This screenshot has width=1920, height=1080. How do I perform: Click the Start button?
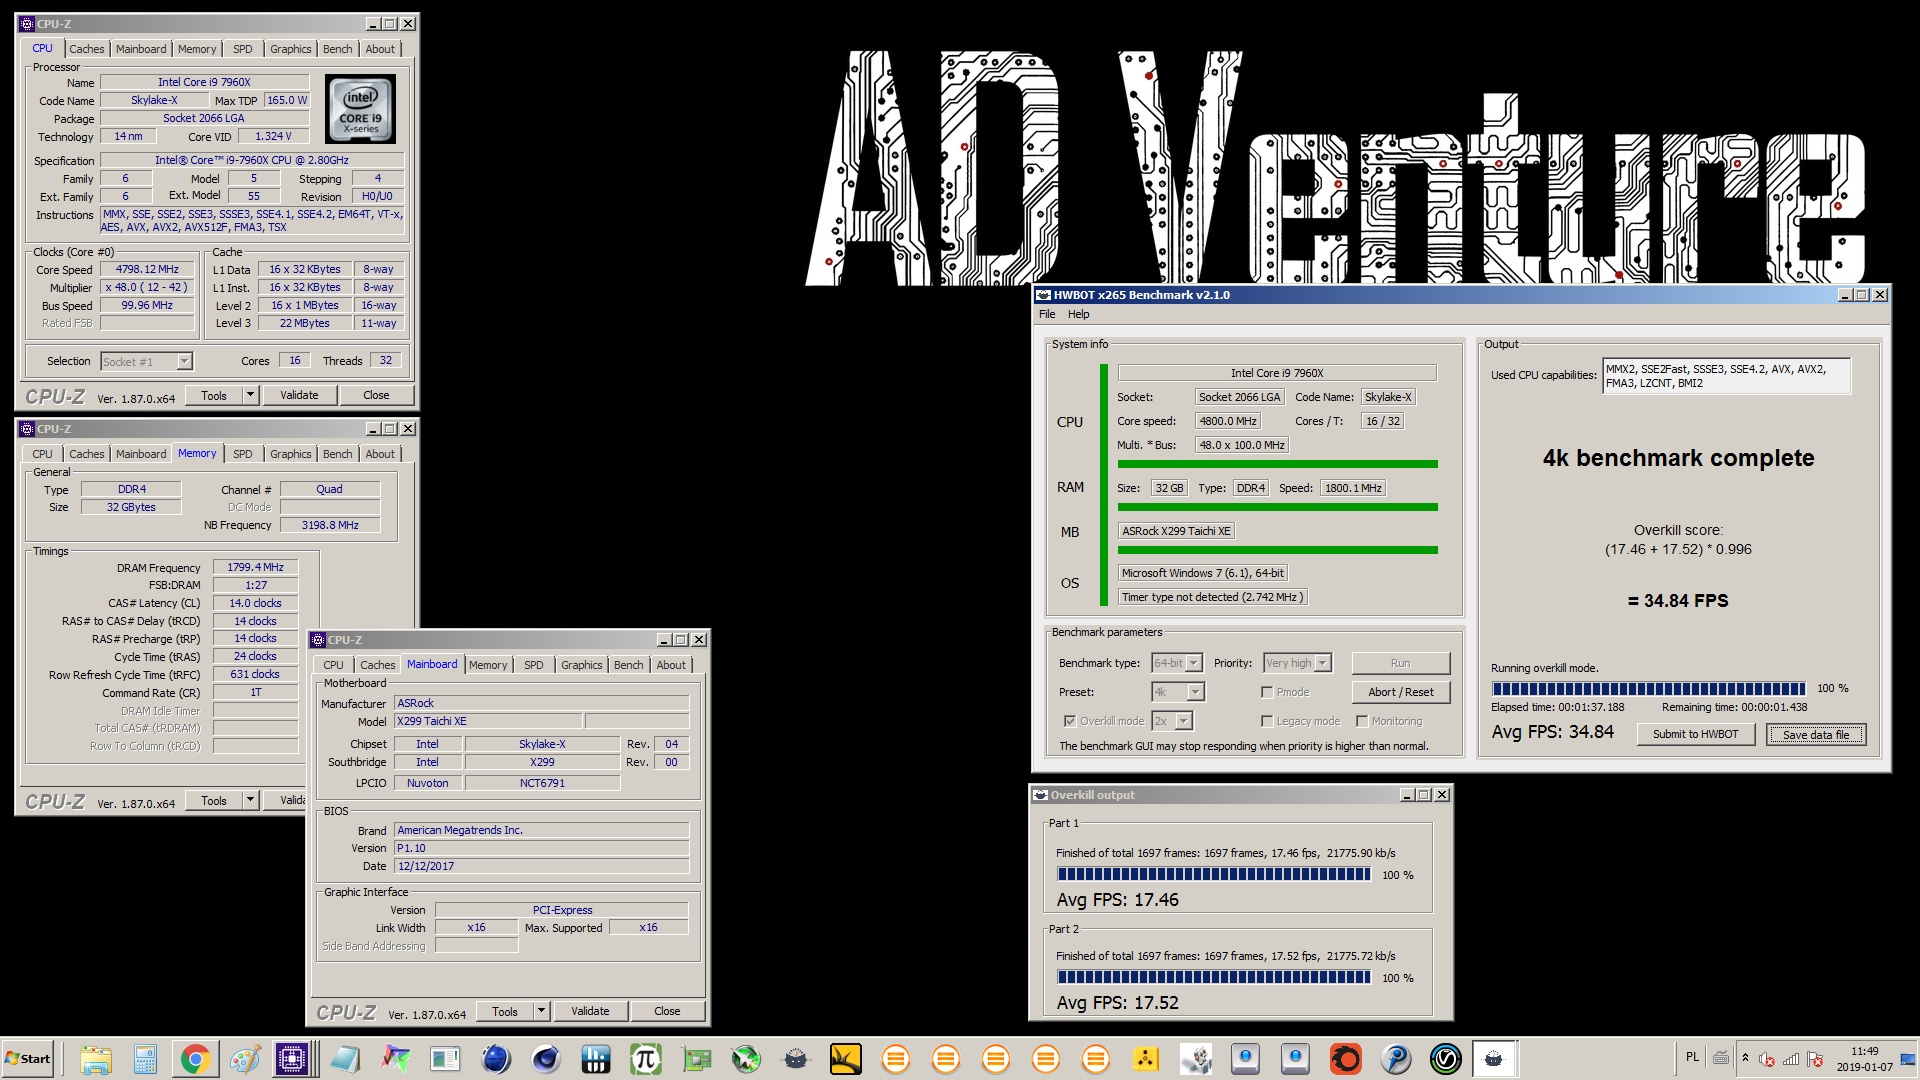click(28, 1059)
